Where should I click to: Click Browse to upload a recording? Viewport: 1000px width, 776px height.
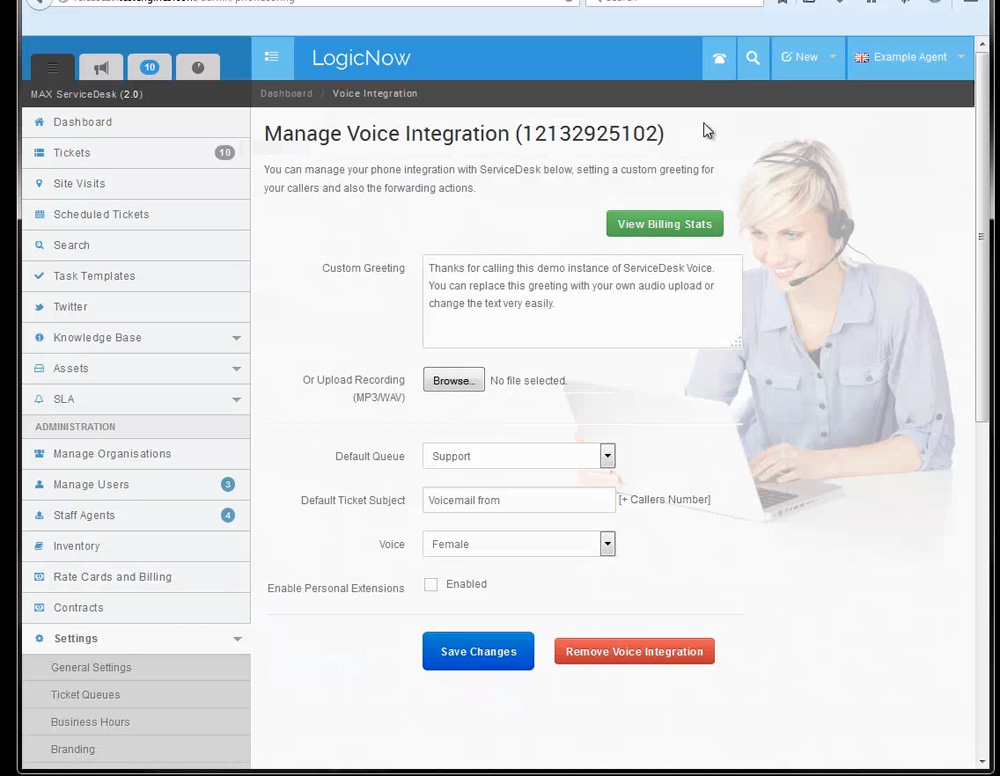point(453,380)
